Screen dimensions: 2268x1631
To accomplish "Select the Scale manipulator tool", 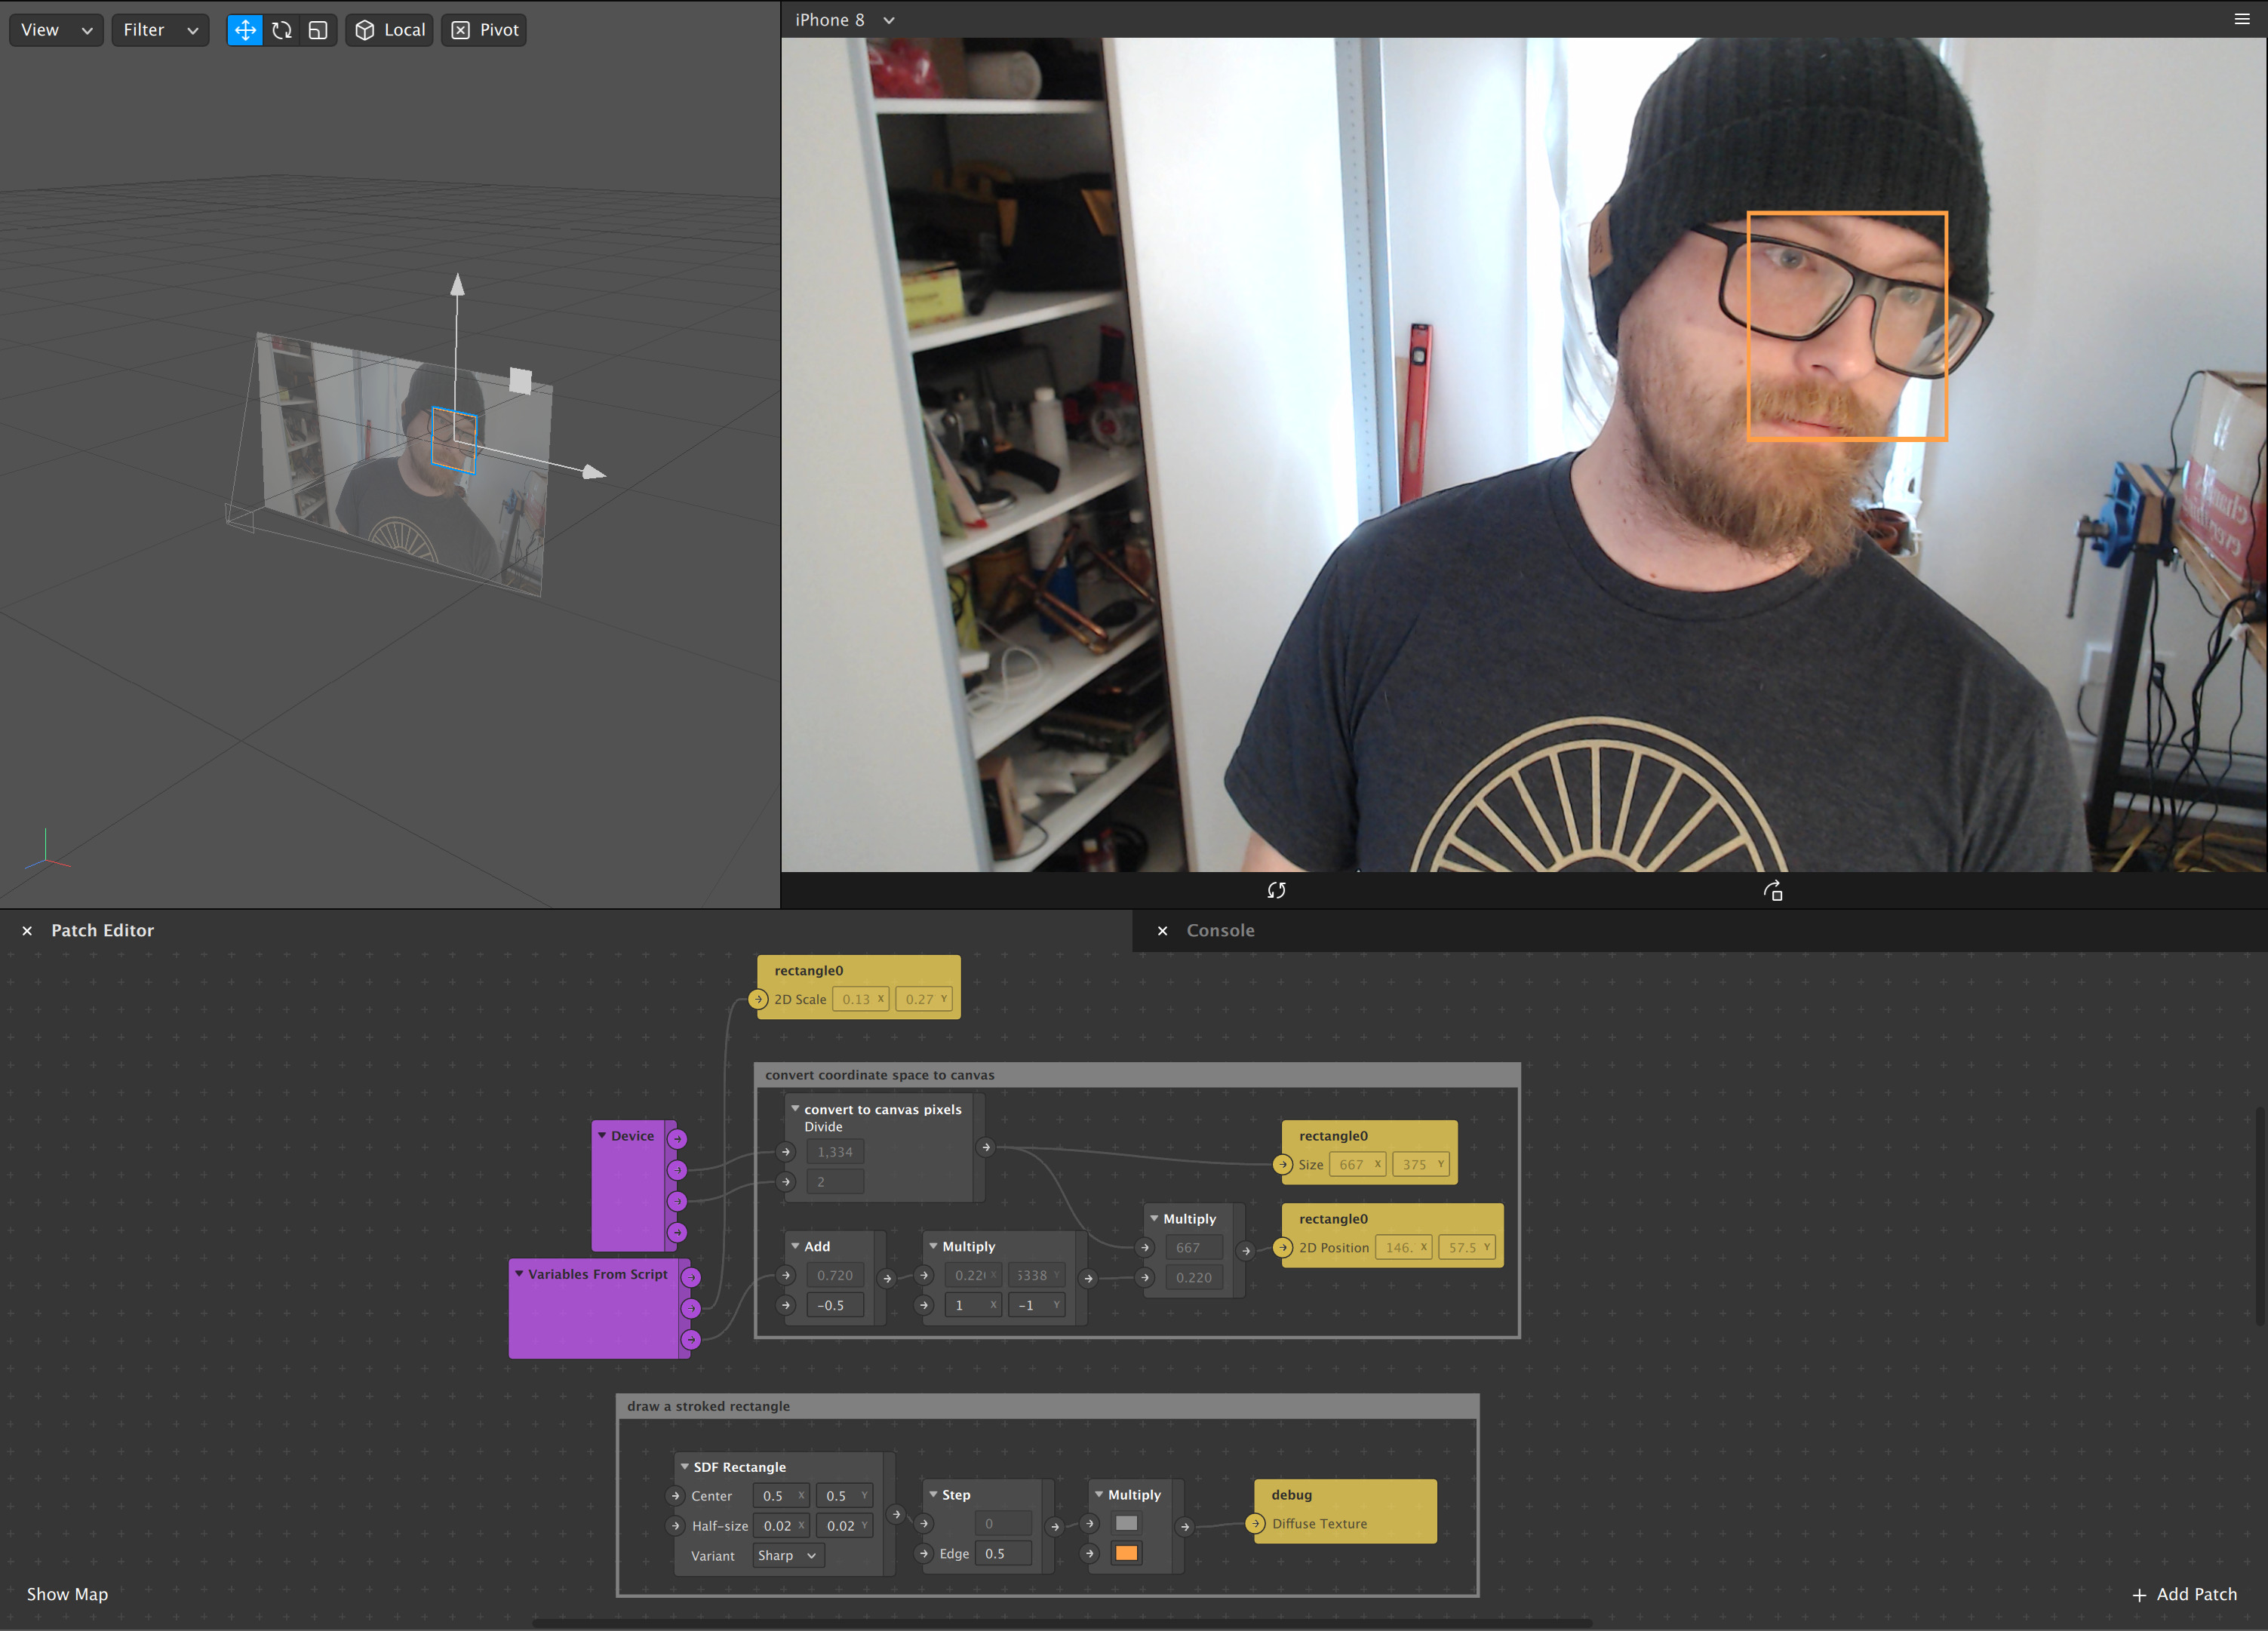I will pyautogui.click(x=318, y=30).
